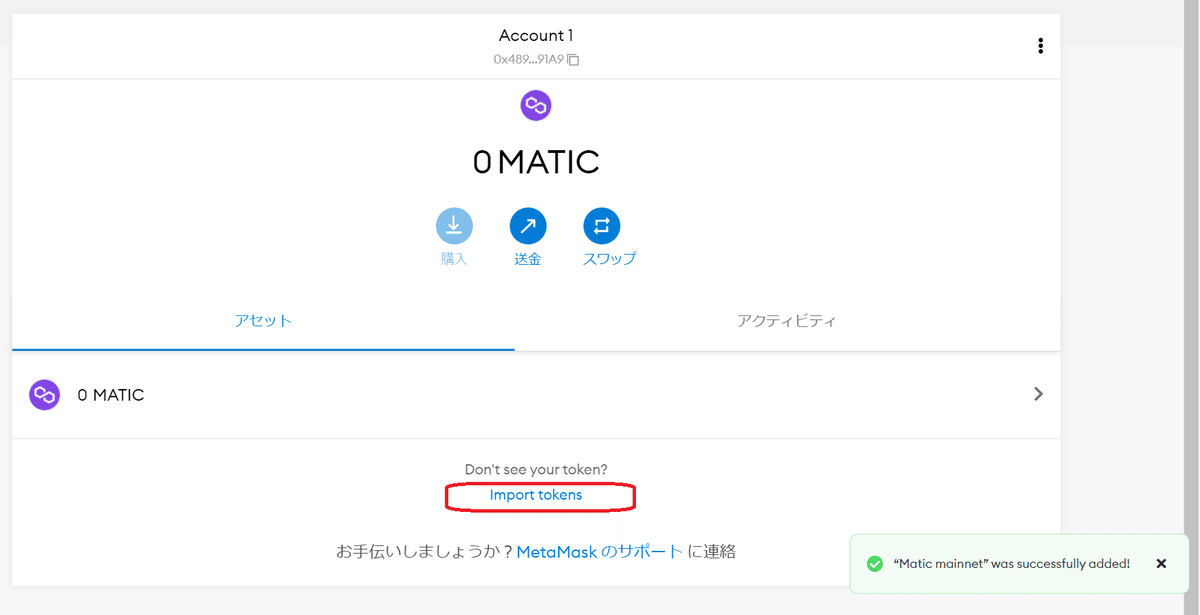Click the MATIC token icon in the asset list
Screen dimensions: 1200x615
(44, 395)
